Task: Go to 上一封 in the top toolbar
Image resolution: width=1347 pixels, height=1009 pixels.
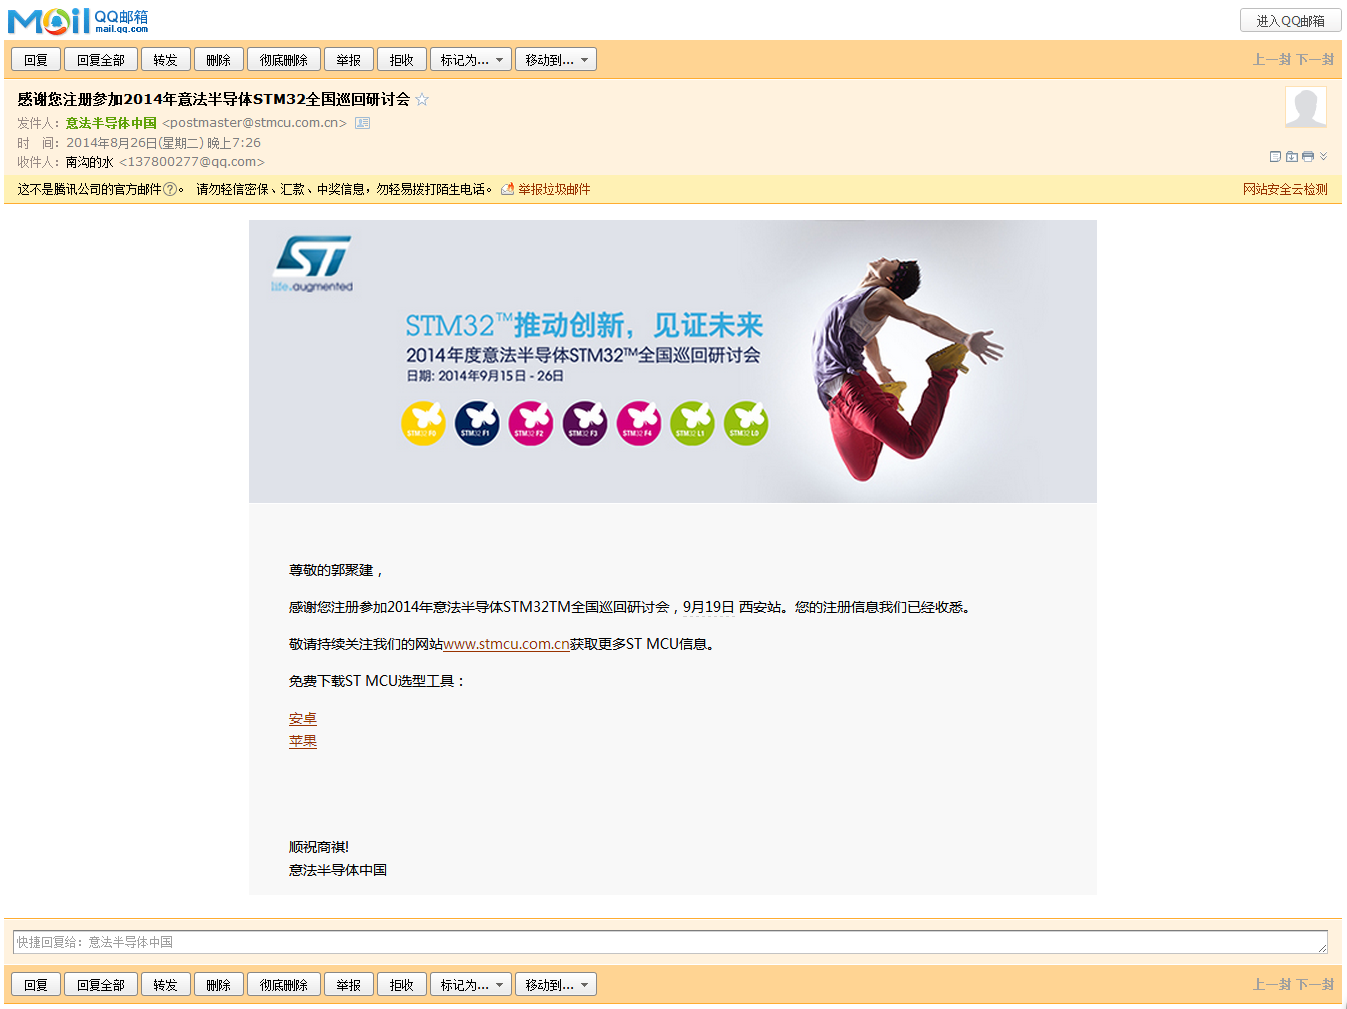Action: (x=1272, y=60)
